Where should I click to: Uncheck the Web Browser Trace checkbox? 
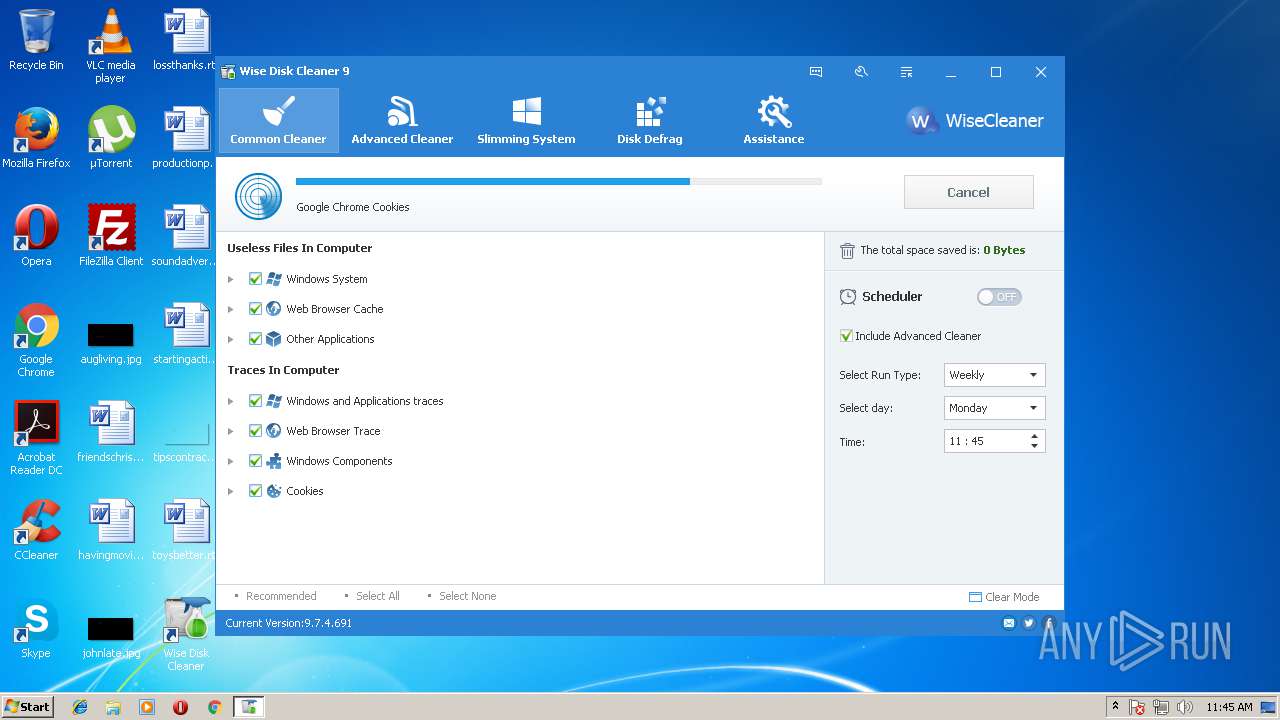[x=255, y=431]
